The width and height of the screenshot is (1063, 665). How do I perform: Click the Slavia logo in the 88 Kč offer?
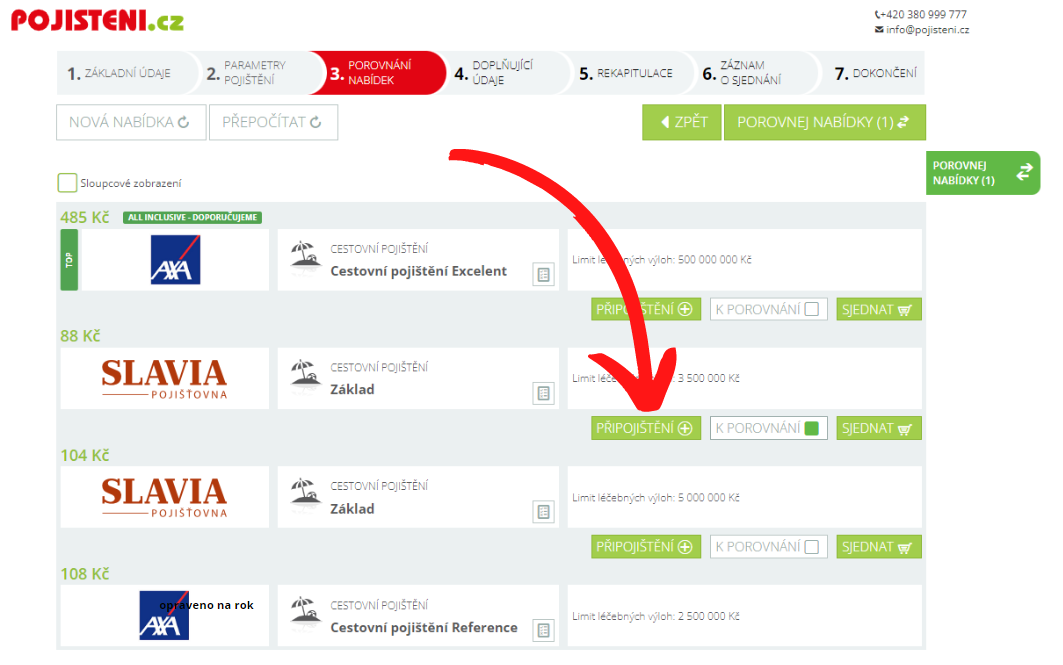164,379
